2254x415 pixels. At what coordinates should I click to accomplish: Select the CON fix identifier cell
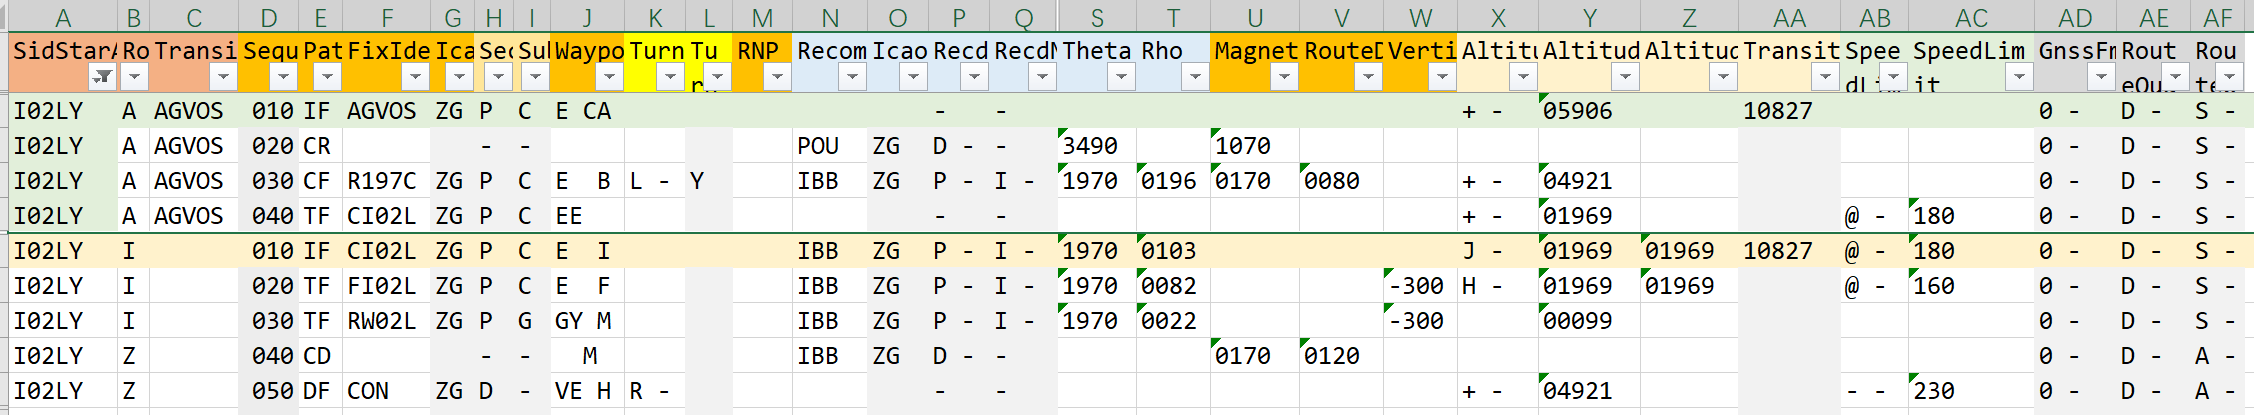367,391
